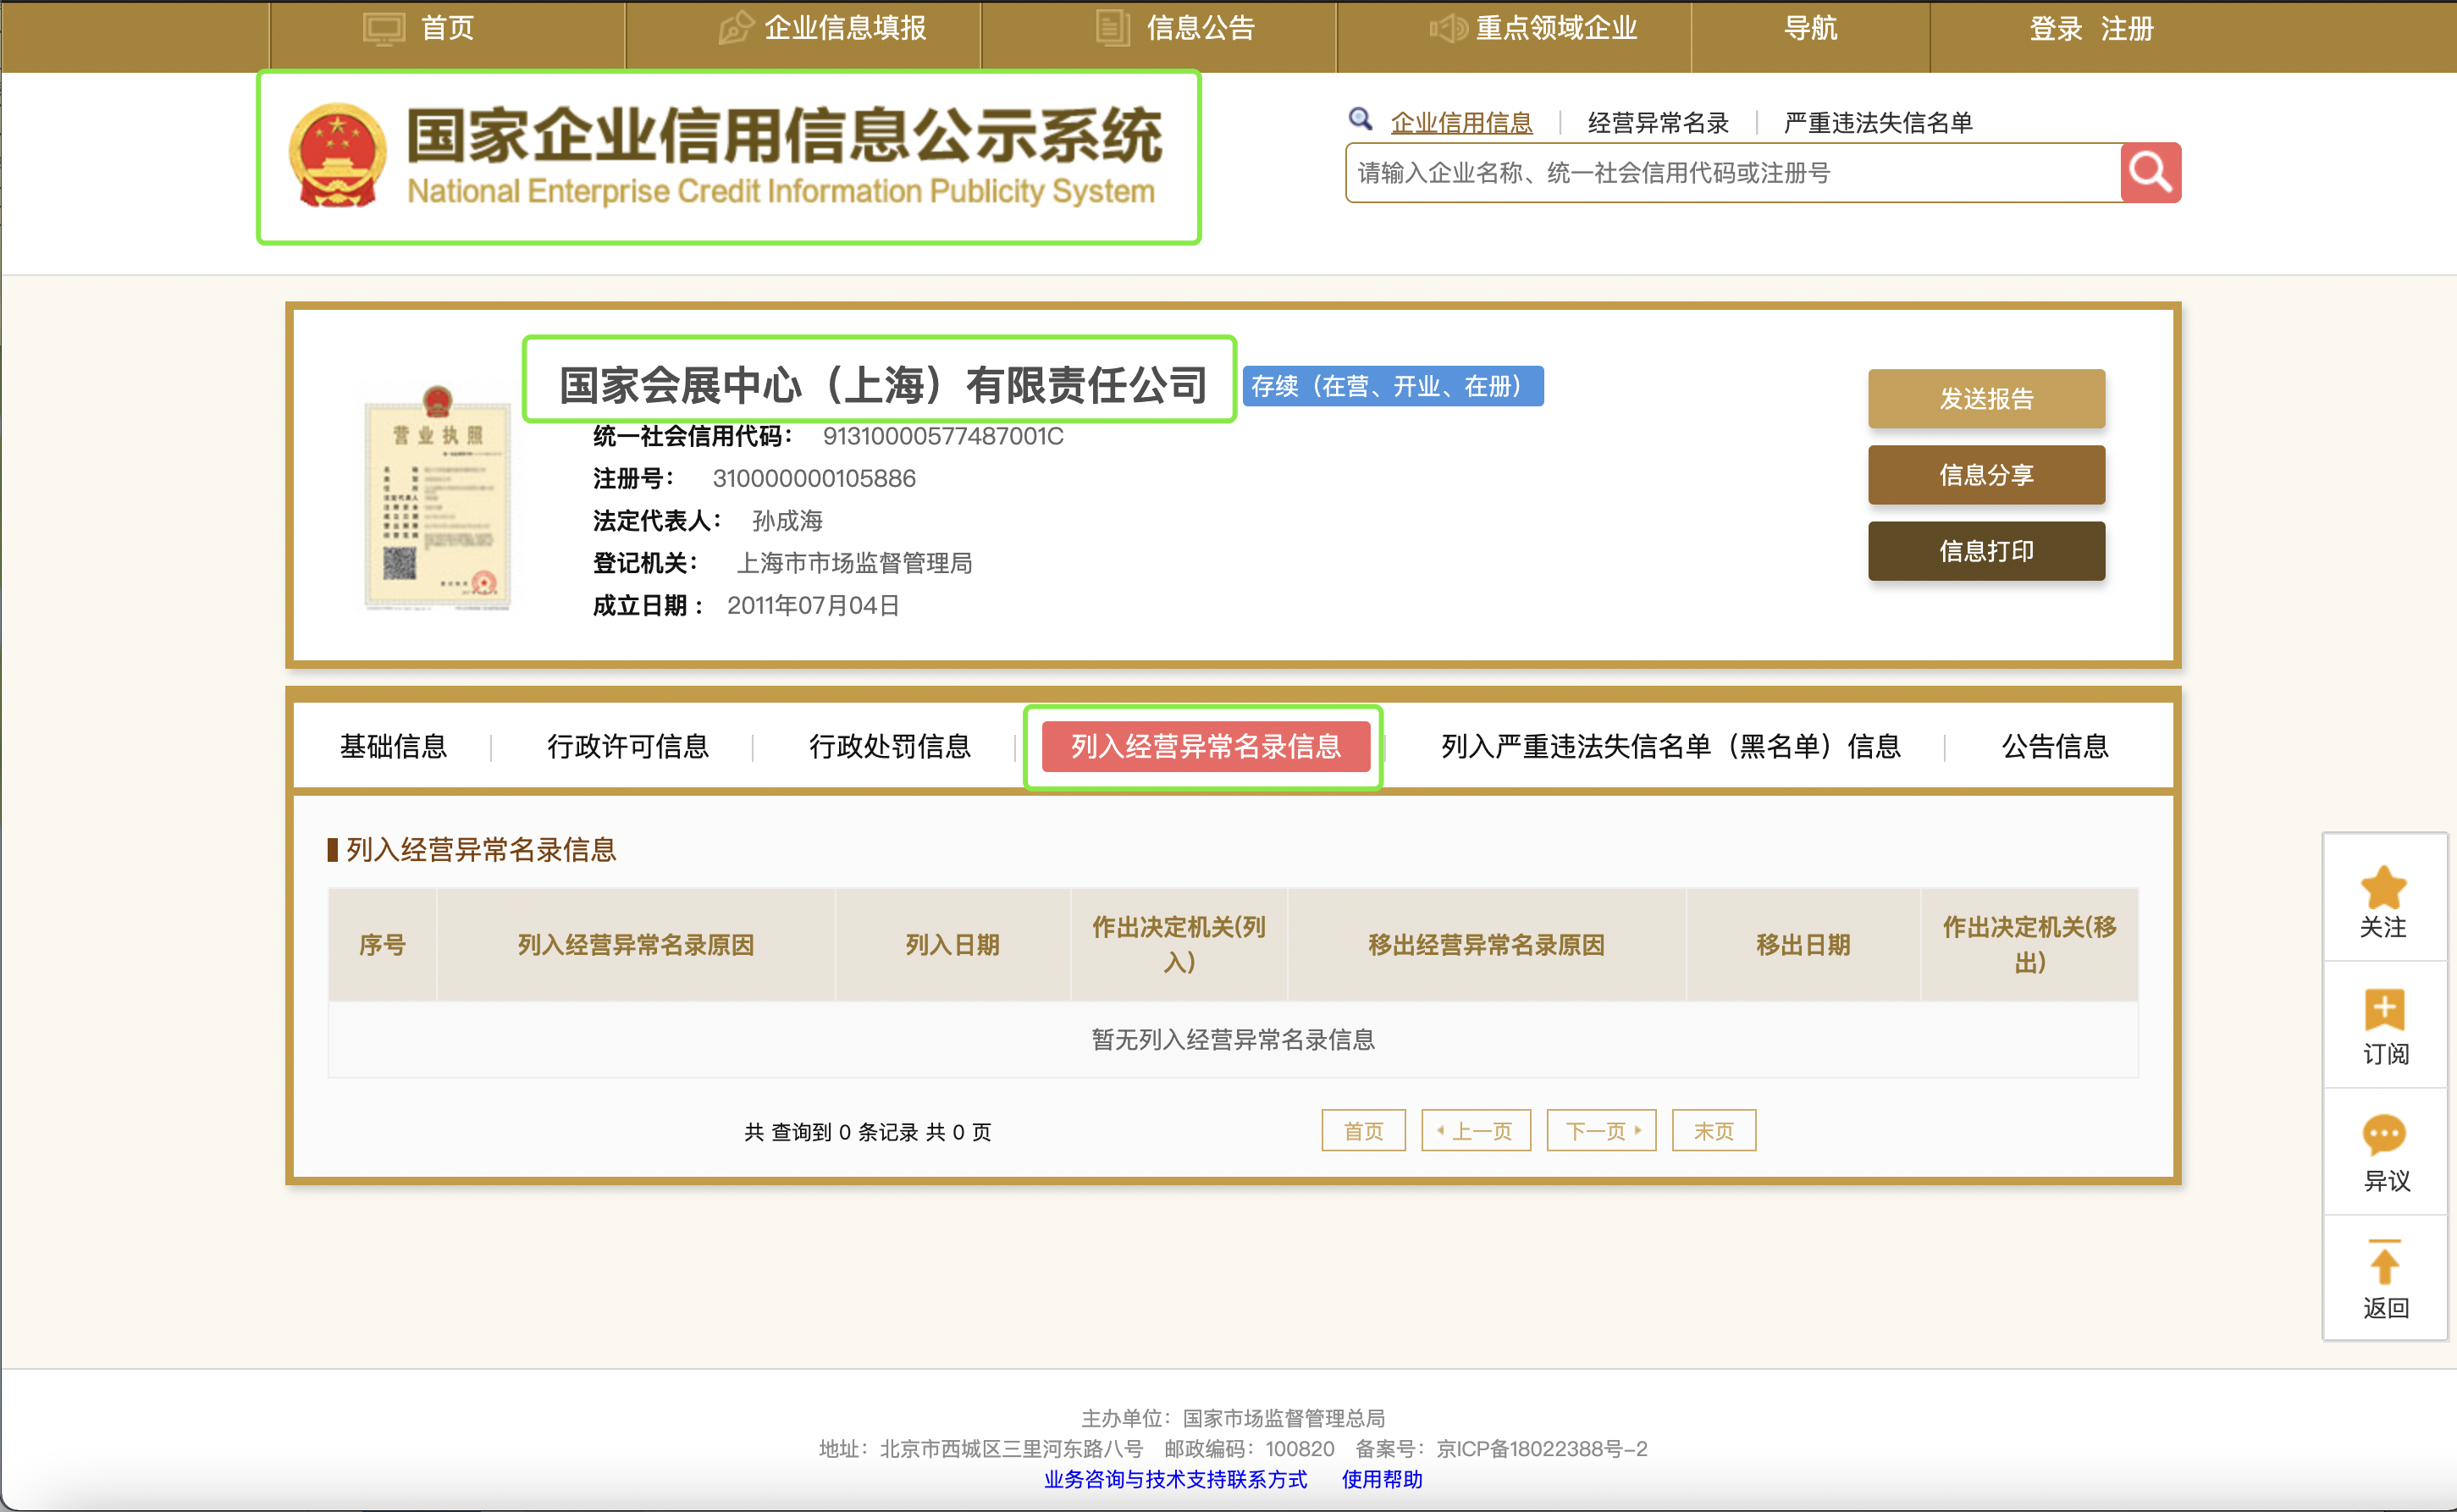Switch to the 行政许可信息 tab

[627, 746]
